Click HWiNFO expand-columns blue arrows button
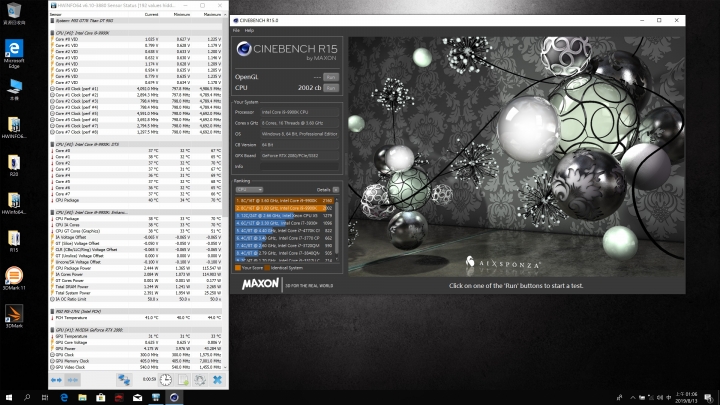The height and width of the screenshot is (405, 720). pos(56,380)
